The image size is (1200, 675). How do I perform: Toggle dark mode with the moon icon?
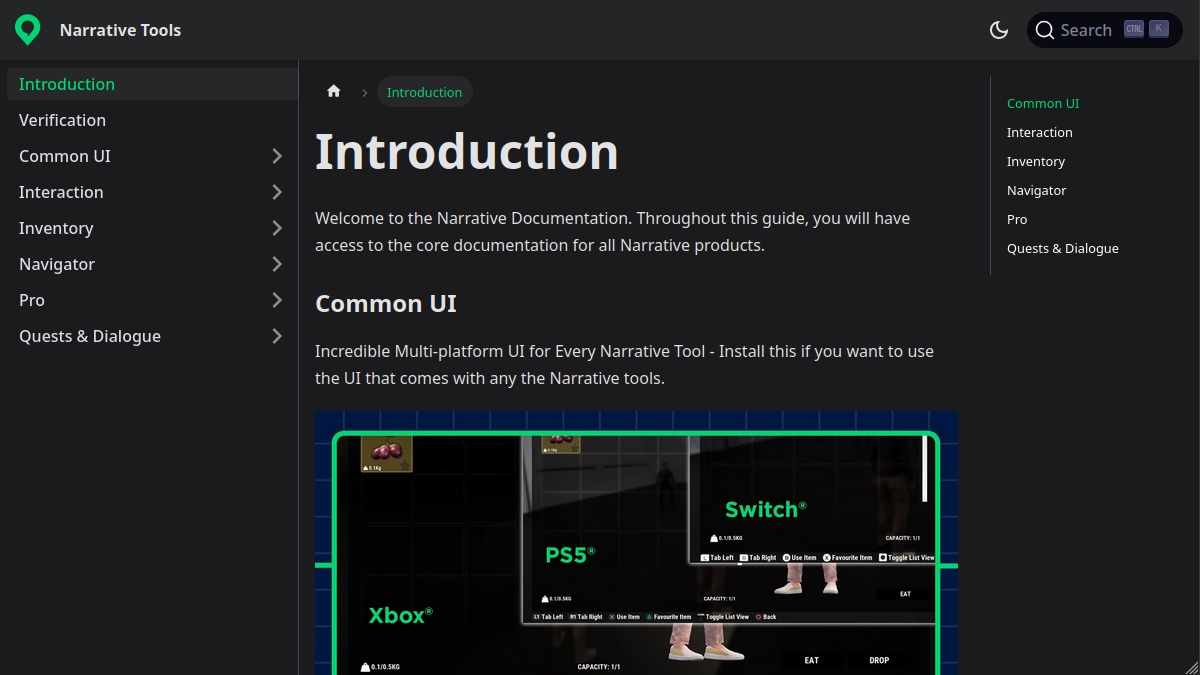click(x=998, y=30)
